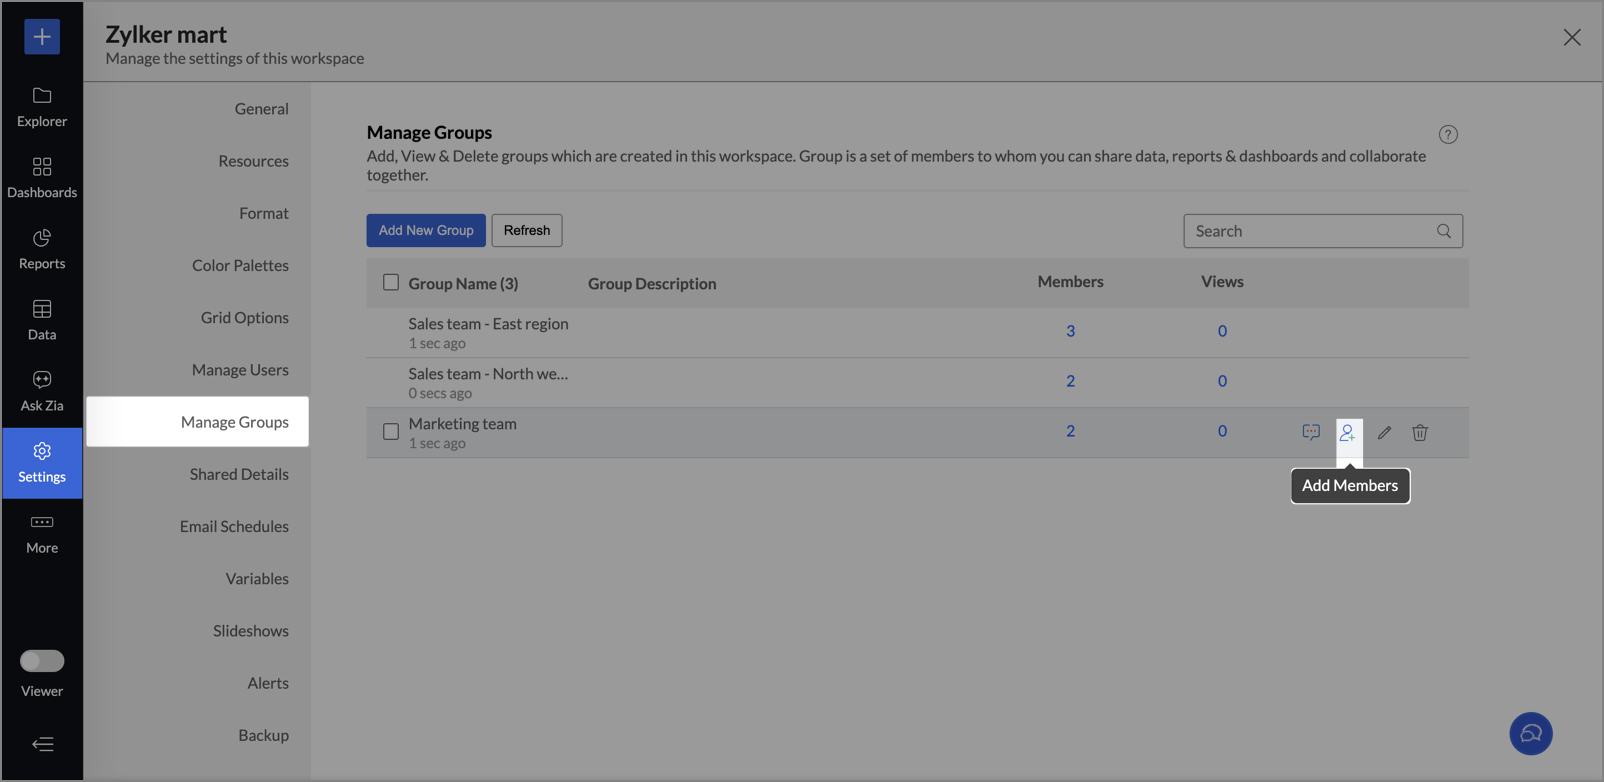Check the Marketing team row checkbox
The height and width of the screenshot is (782, 1604).
(391, 432)
